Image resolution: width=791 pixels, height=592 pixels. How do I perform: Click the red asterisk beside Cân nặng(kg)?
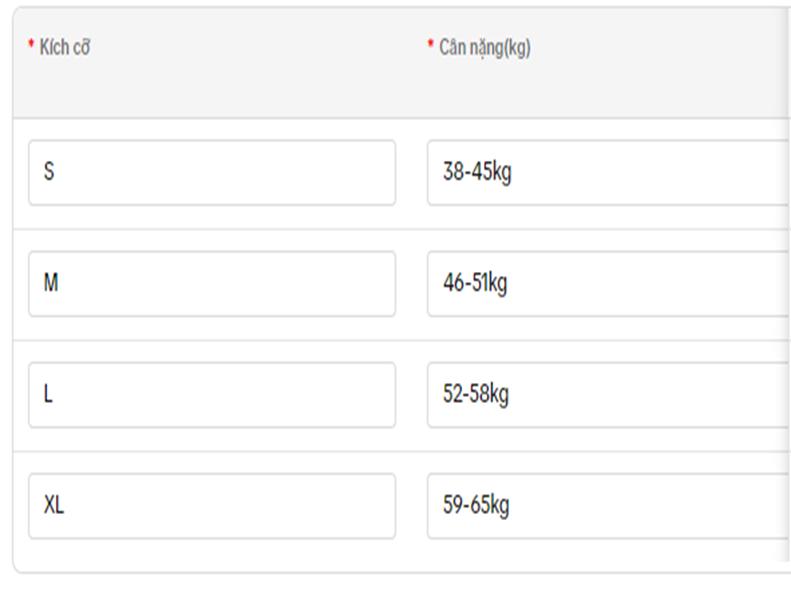(x=430, y=43)
